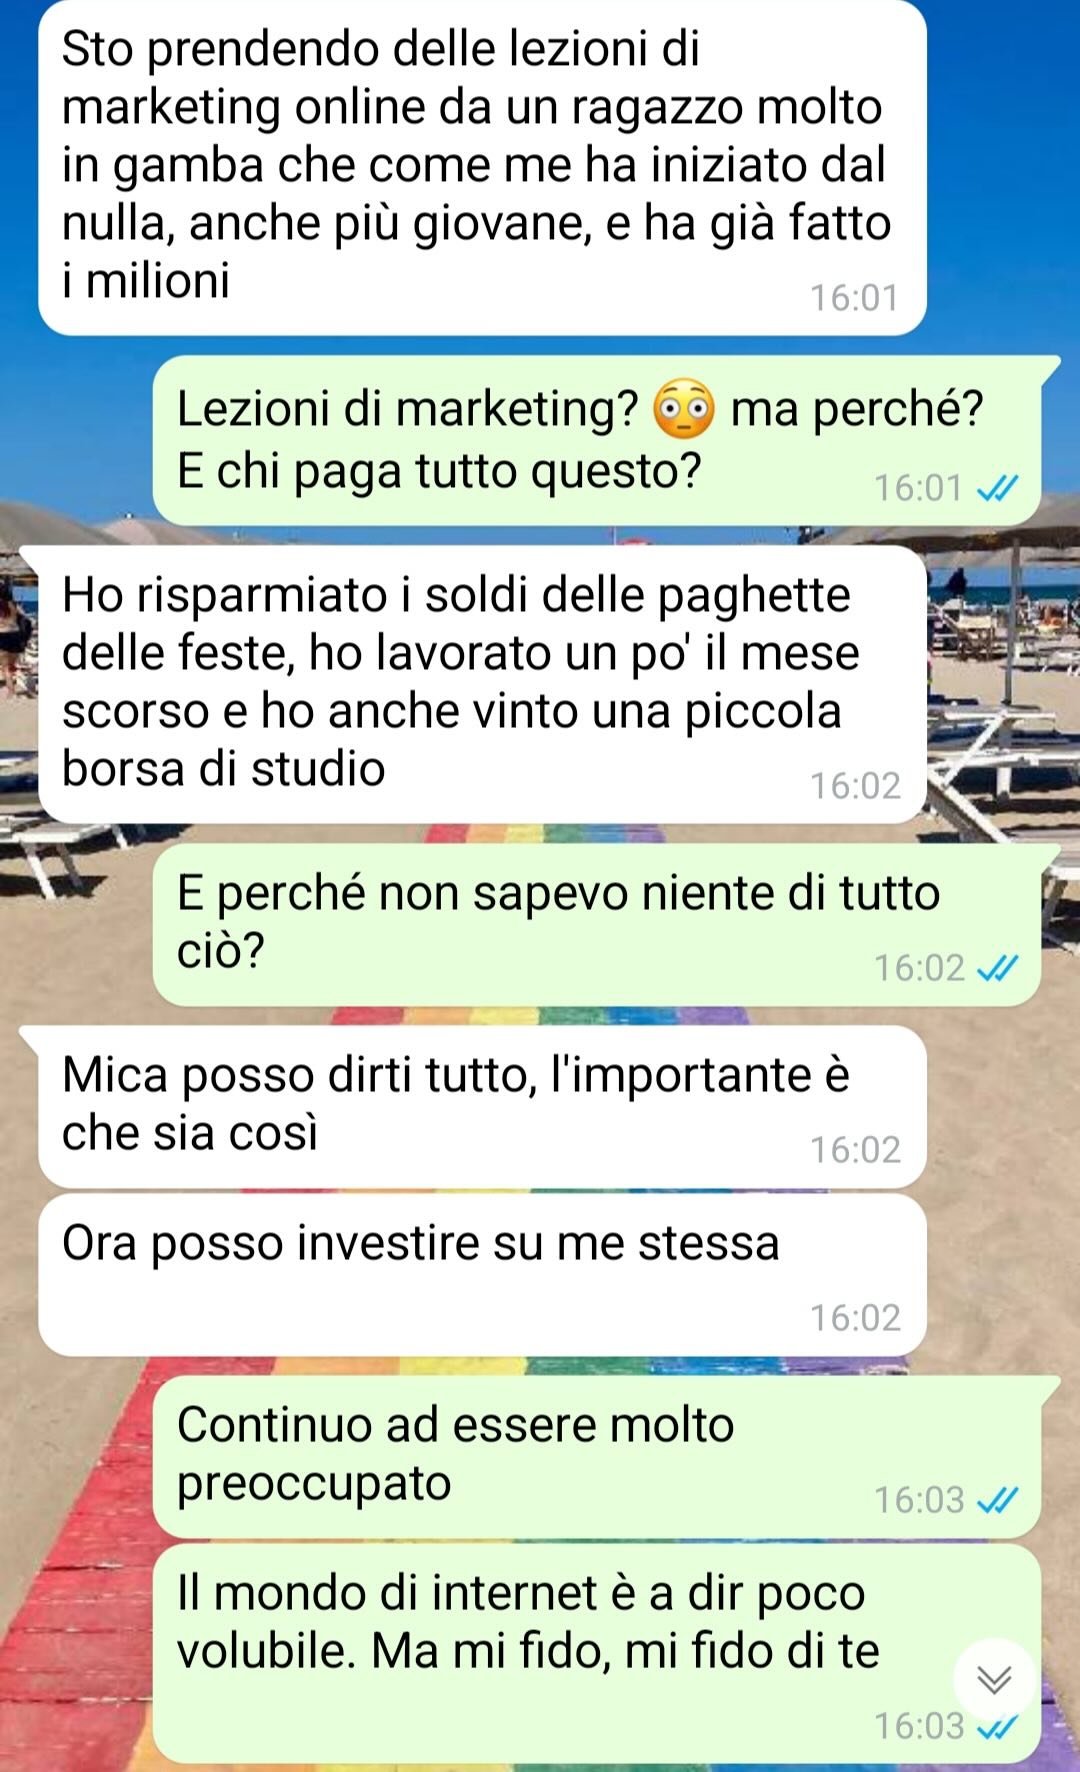The height and width of the screenshot is (1772, 1080).
Task: Tap read receipt ticks on 'Lezioni di marketing?' message
Action: click(x=998, y=488)
